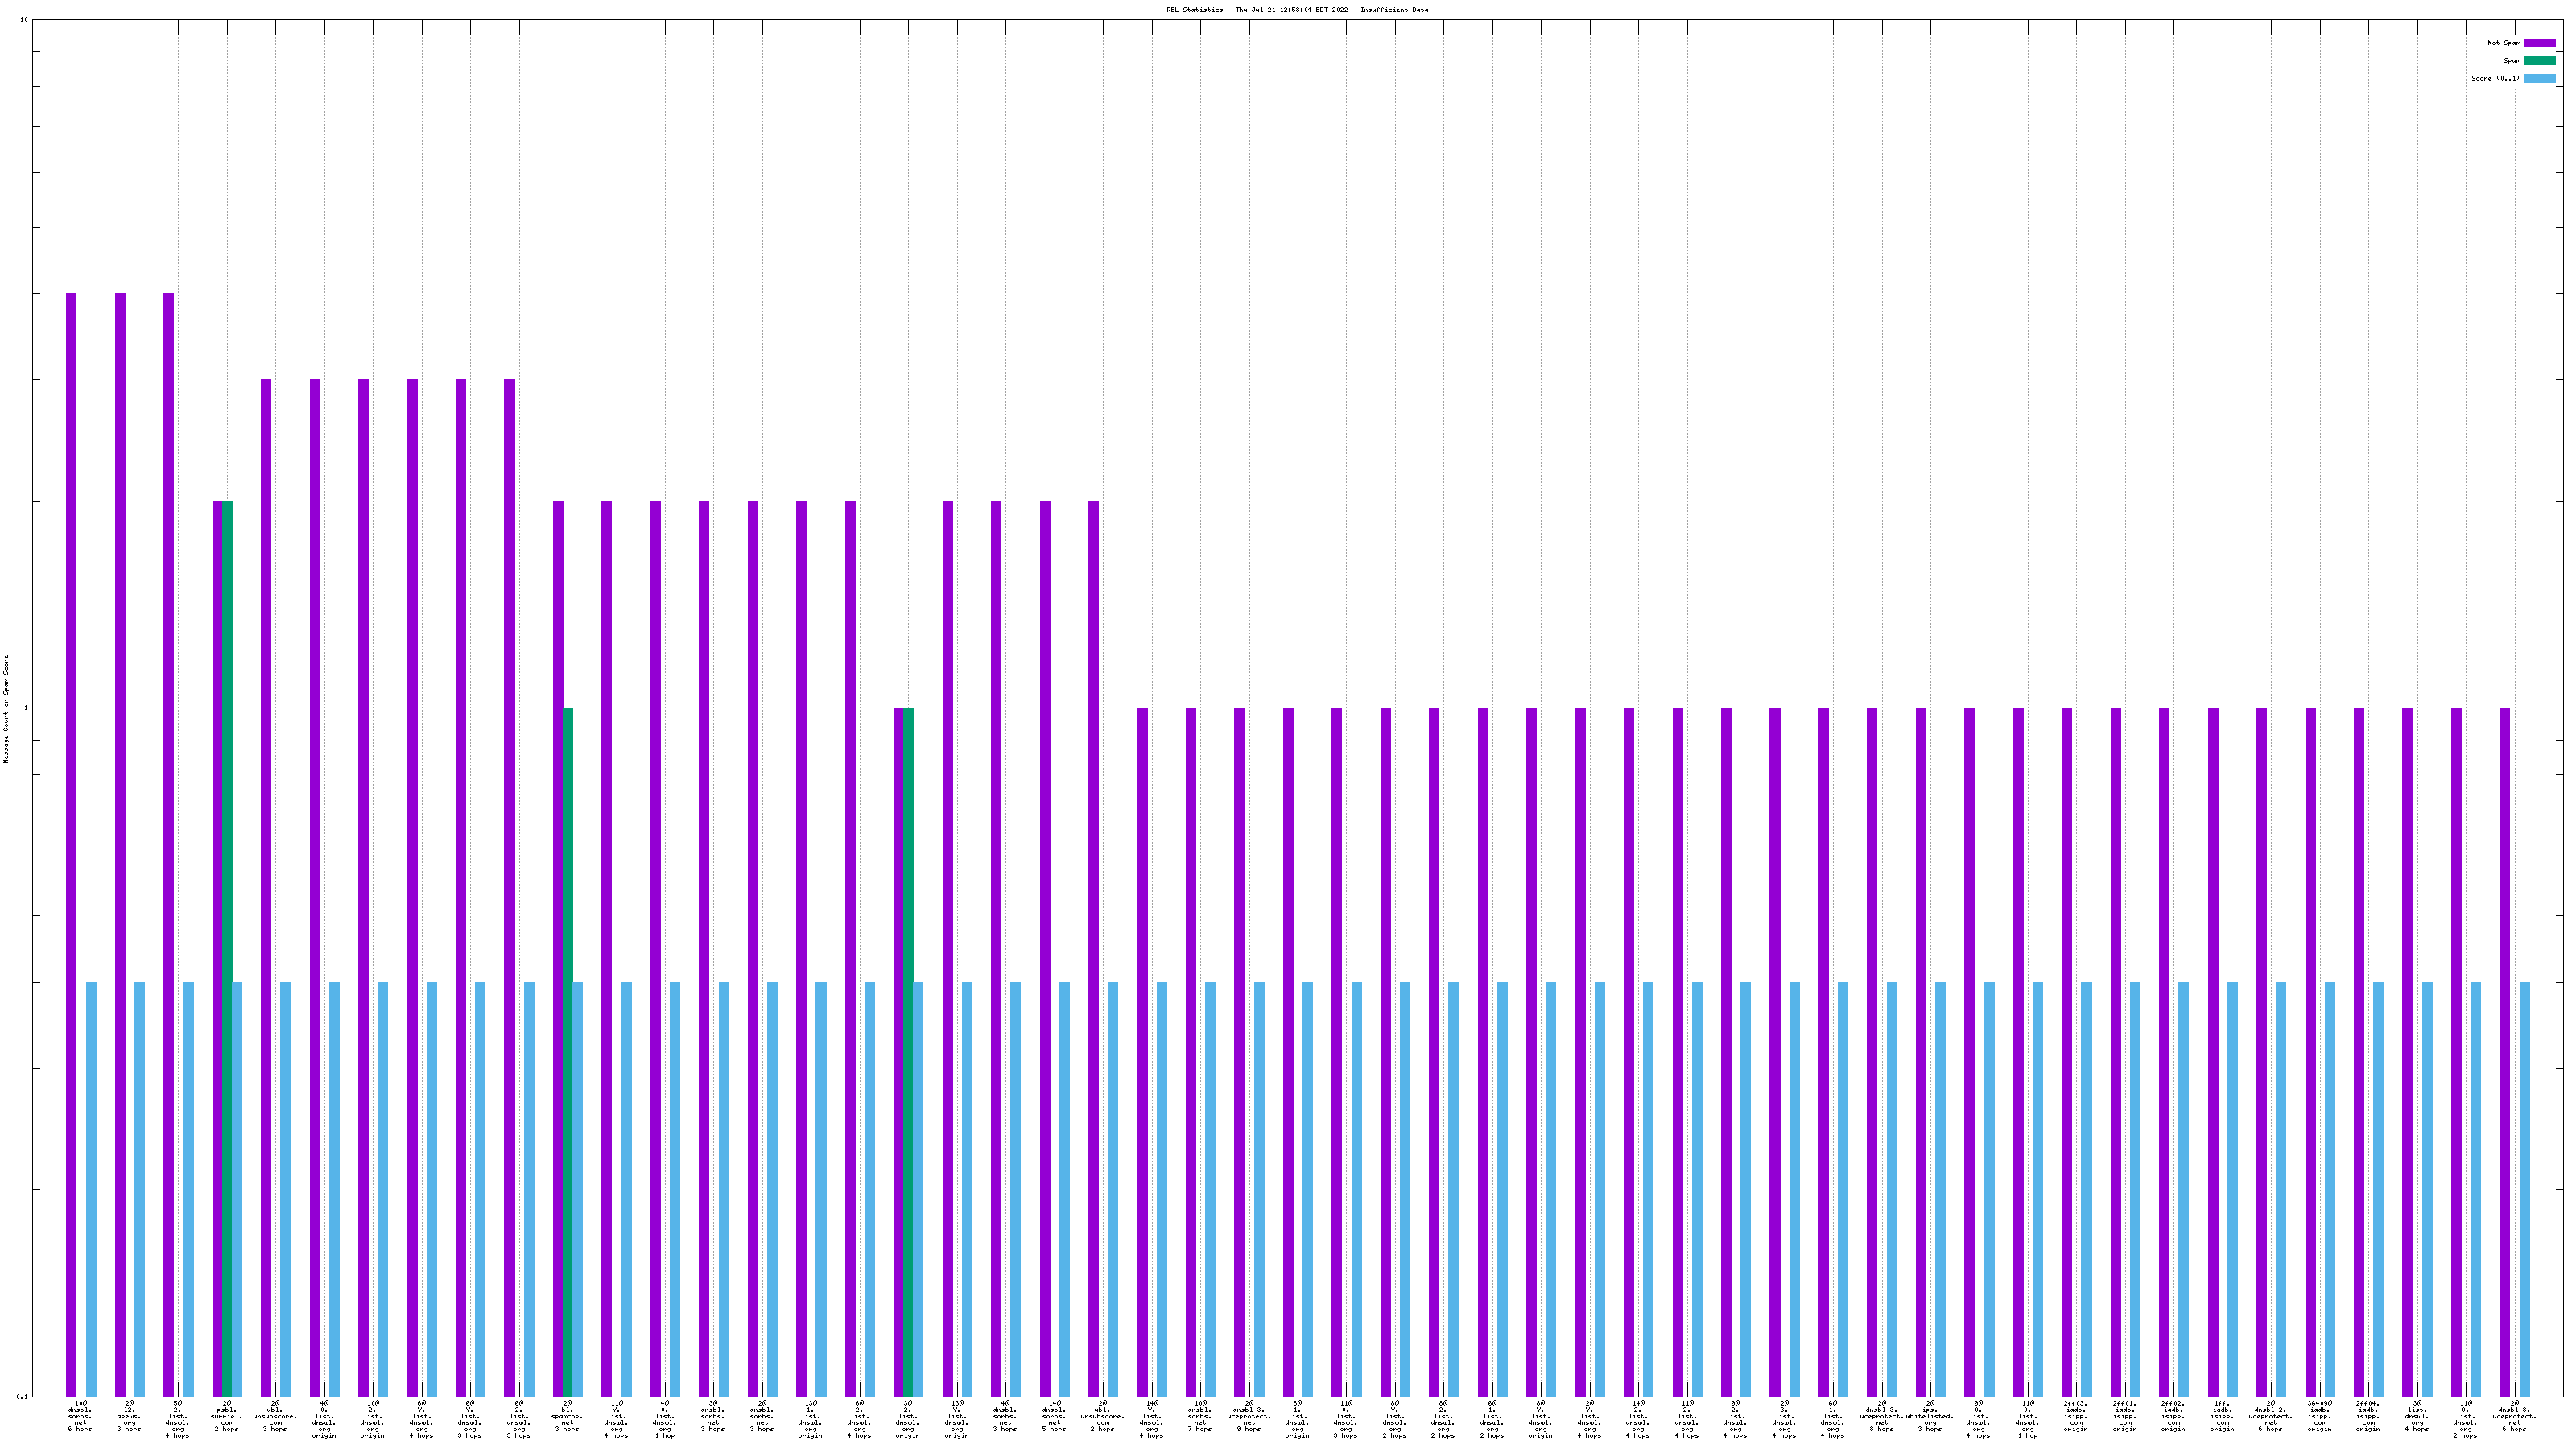Click green Spam bar for bl.spamcop.net
This screenshot has width=2576, height=1449.
[568, 1050]
